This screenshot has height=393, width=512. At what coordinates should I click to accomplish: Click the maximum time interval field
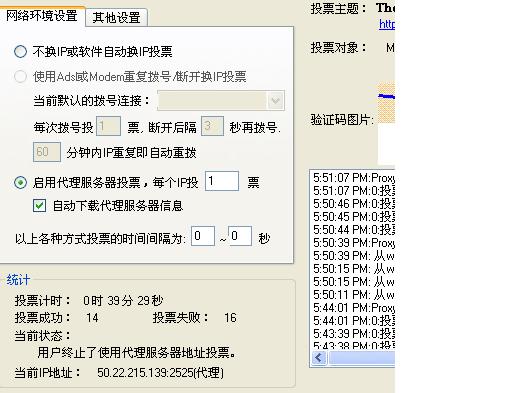click(240, 236)
